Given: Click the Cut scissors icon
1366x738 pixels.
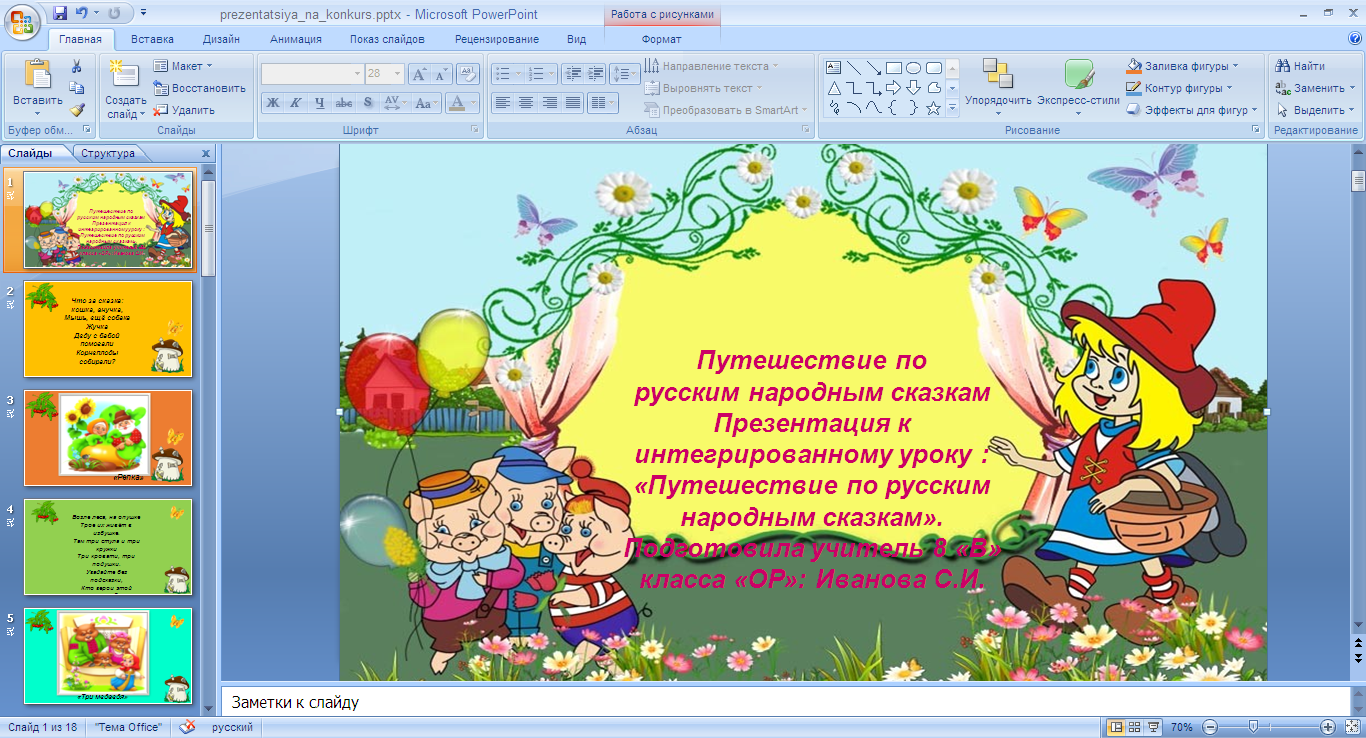Looking at the screenshot, I should point(76,66).
